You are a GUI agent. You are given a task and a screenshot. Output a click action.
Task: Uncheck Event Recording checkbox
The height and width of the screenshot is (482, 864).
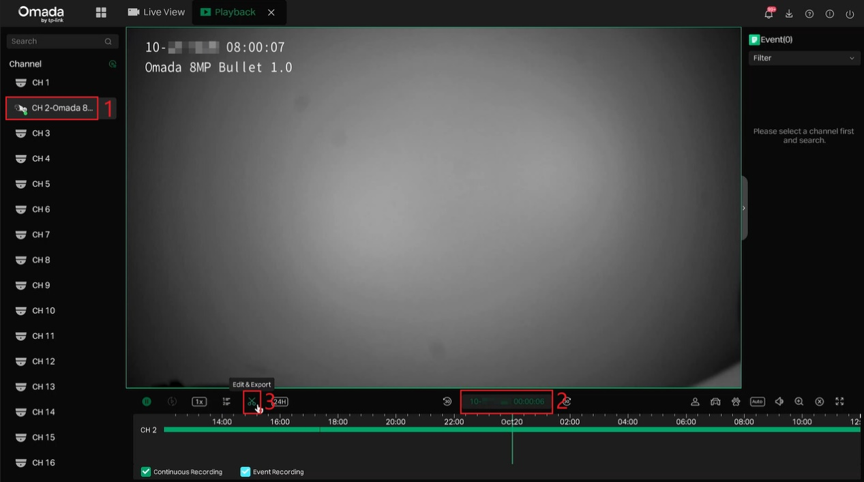click(245, 472)
